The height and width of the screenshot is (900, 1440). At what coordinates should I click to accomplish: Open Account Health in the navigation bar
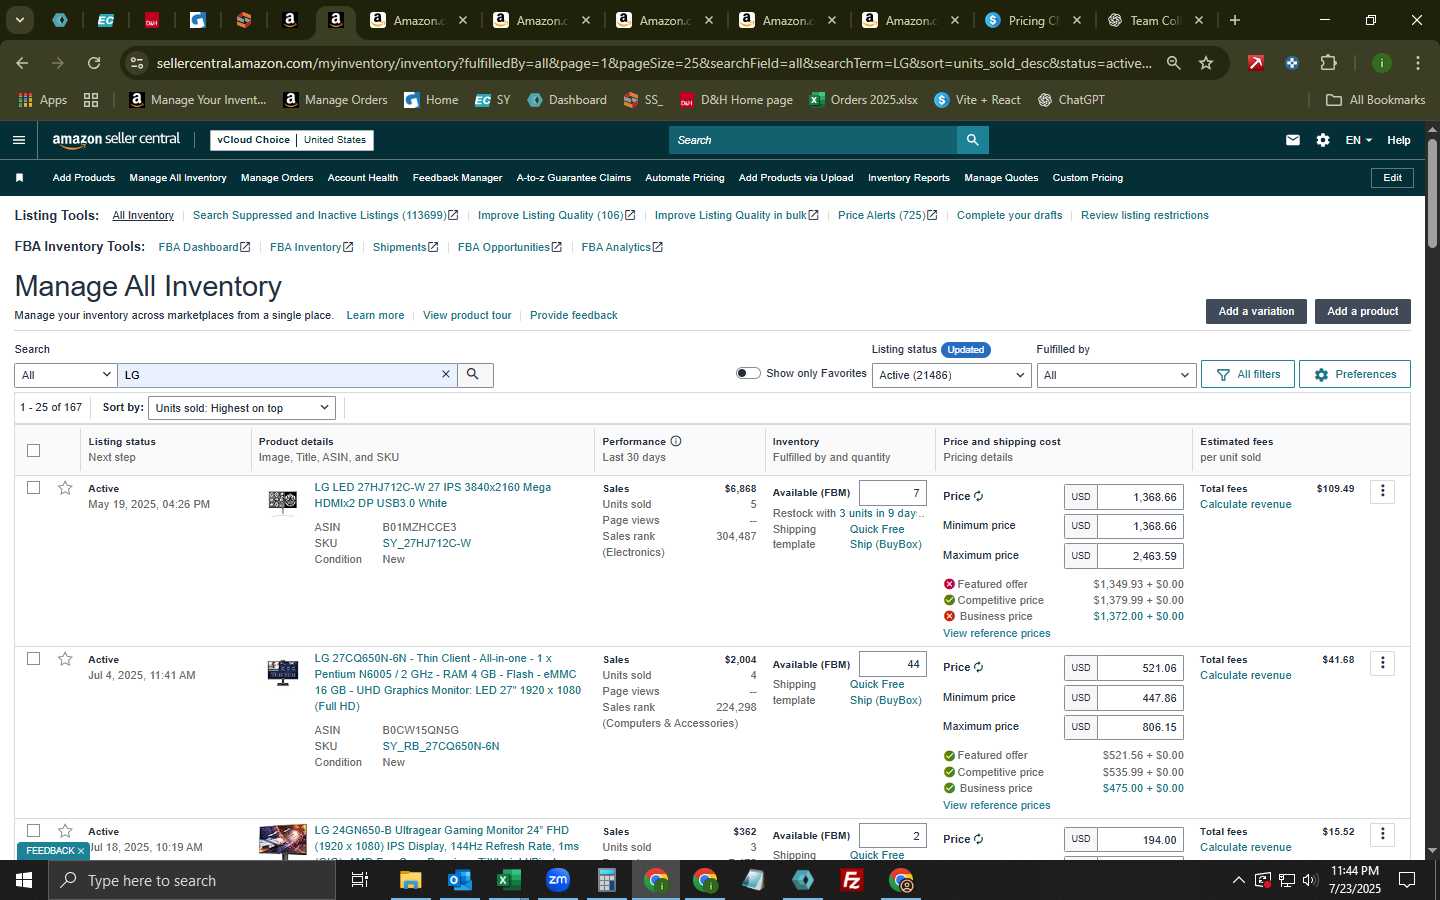pyautogui.click(x=363, y=178)
